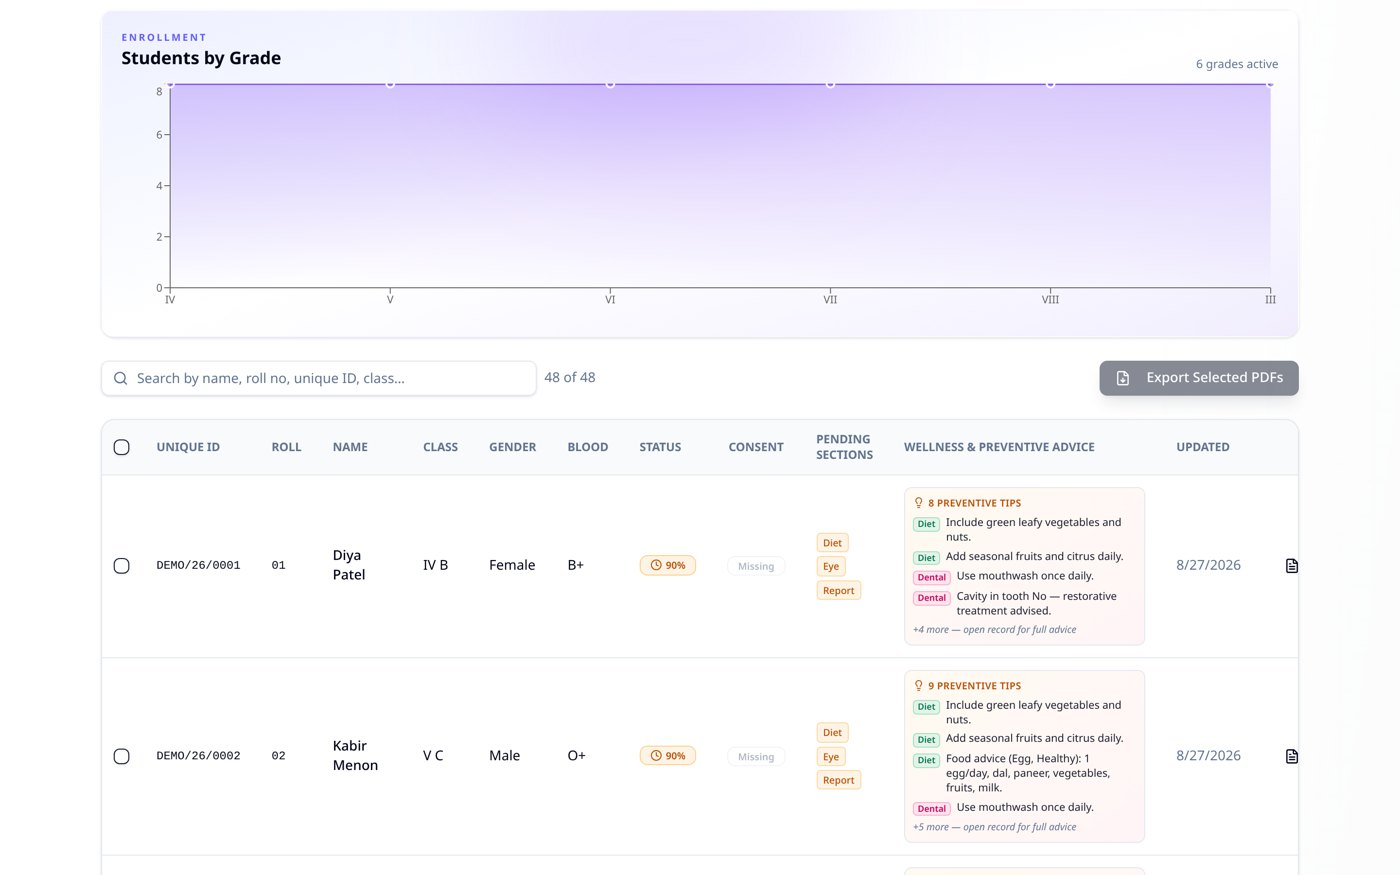Click Diya Patel's 90% status badge
The image size is (1400, 875).
[668, 565]
